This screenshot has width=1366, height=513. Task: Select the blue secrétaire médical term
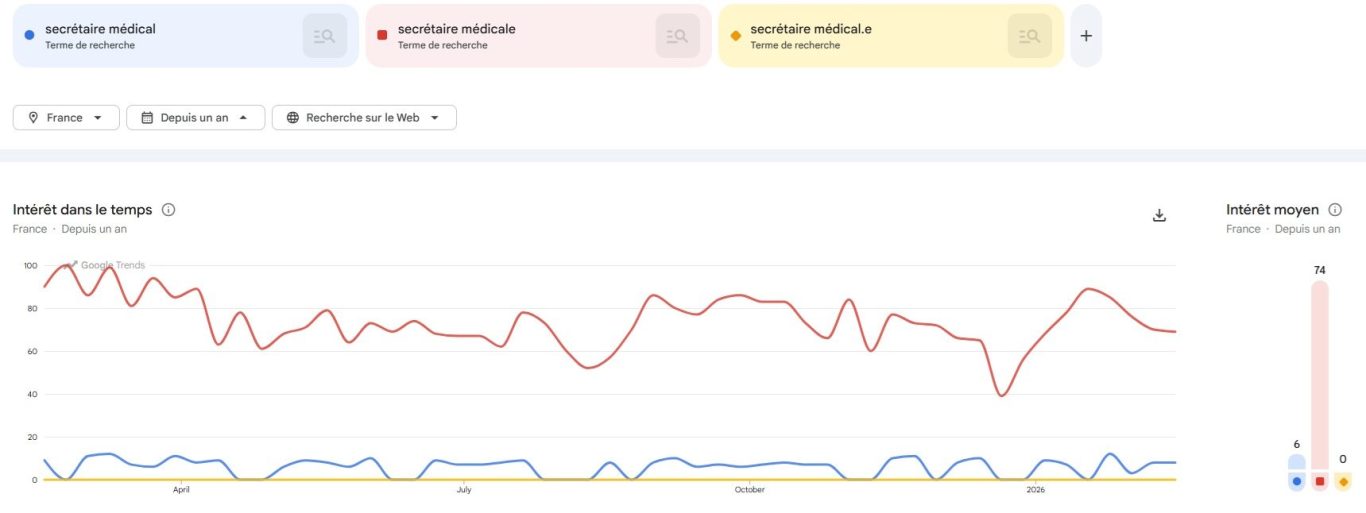point(100,30)
